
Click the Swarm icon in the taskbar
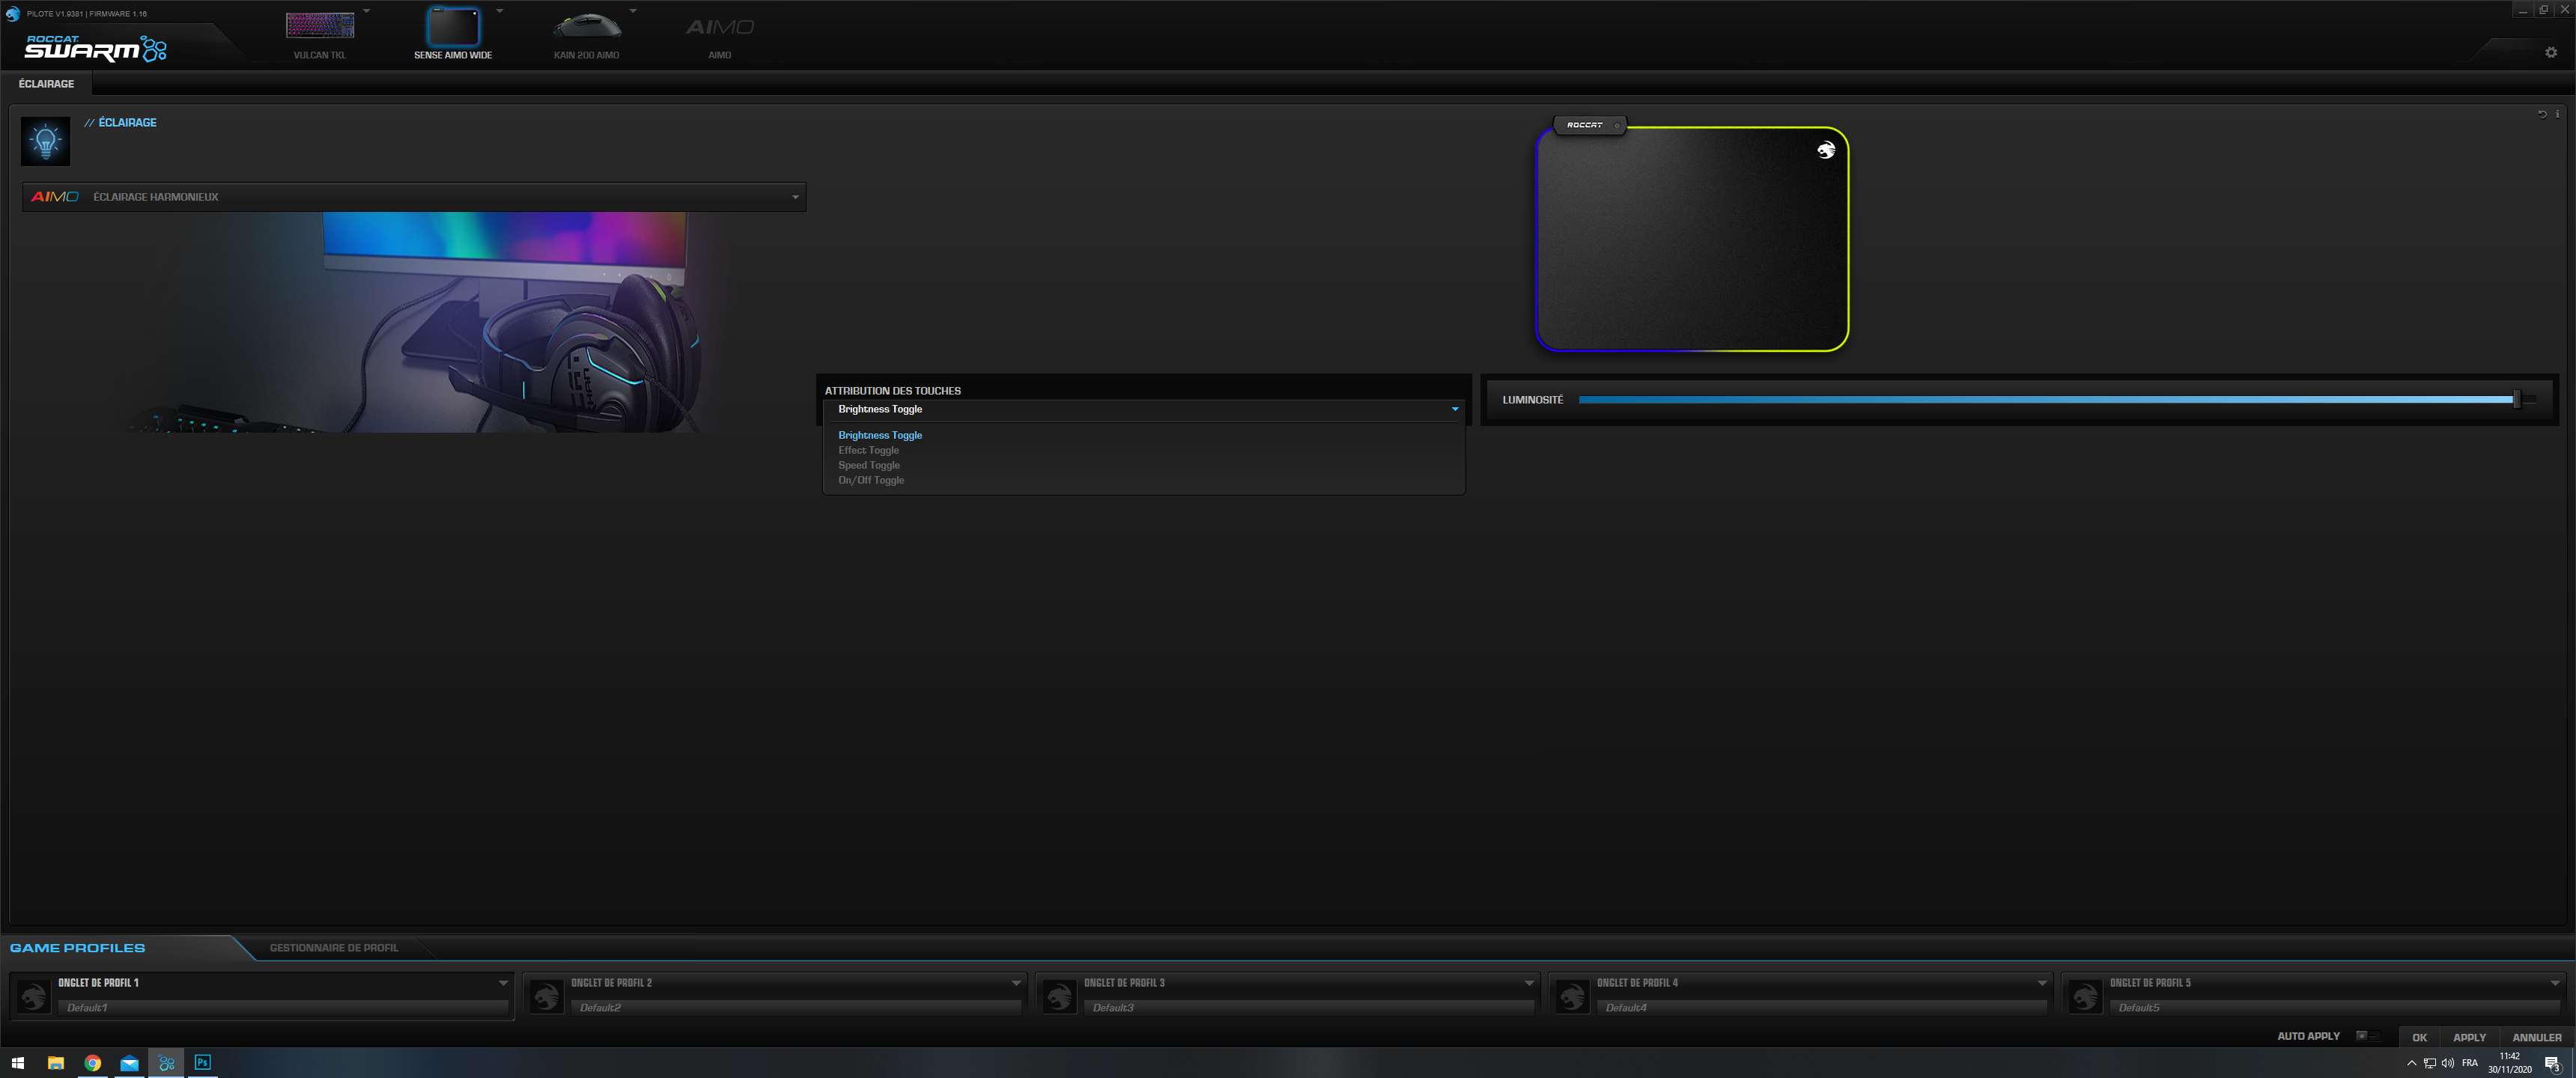[166, 1064]
